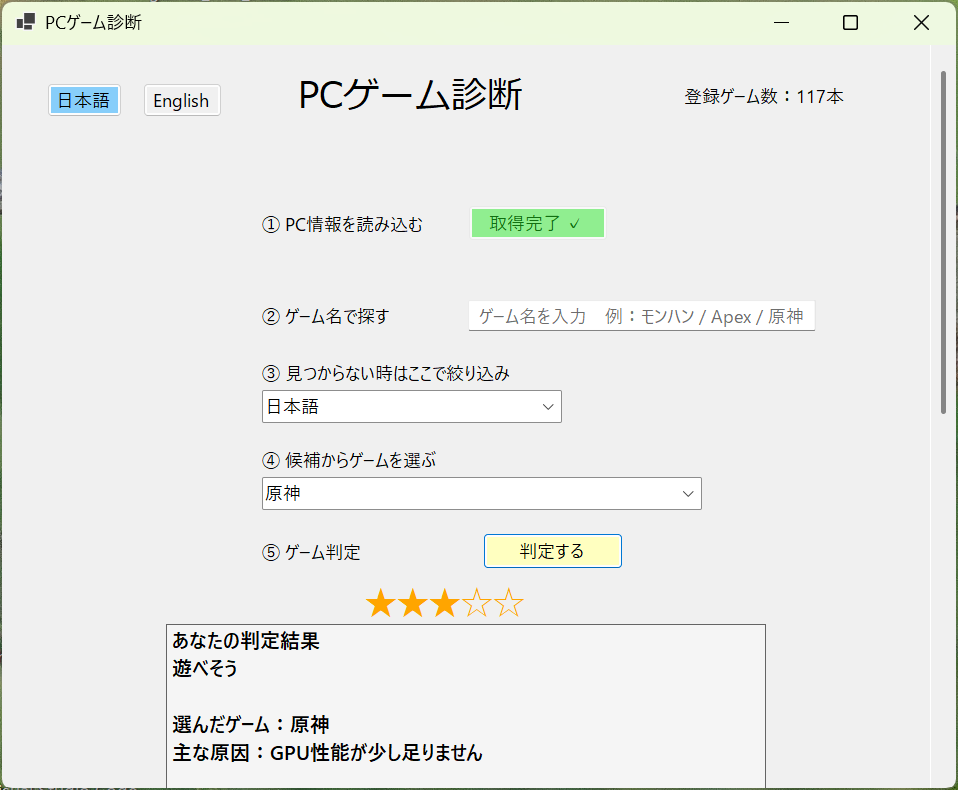The image size is (958, 790).
Task: Click the あなたの判定結果 result heading
Action: click(x=246, y=641)
